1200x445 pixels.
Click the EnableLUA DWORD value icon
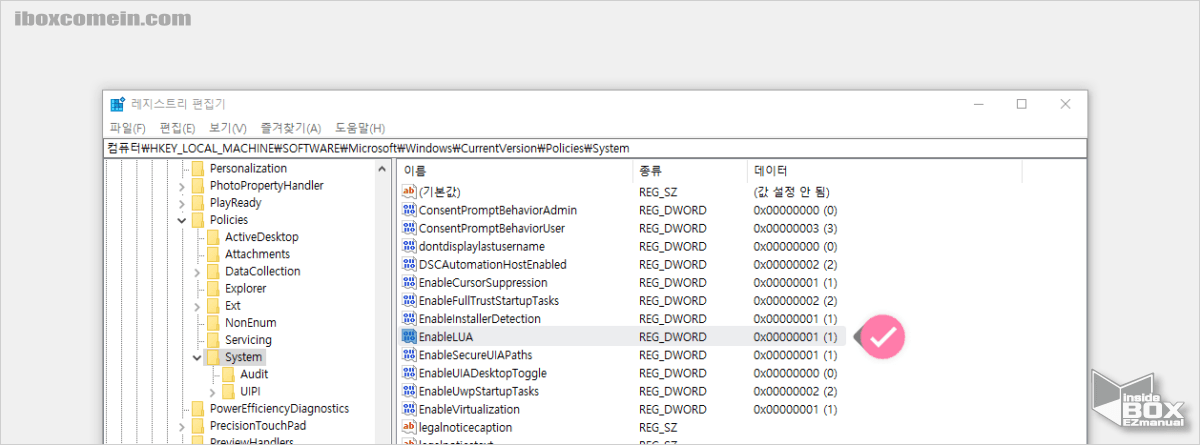point(408,337)
